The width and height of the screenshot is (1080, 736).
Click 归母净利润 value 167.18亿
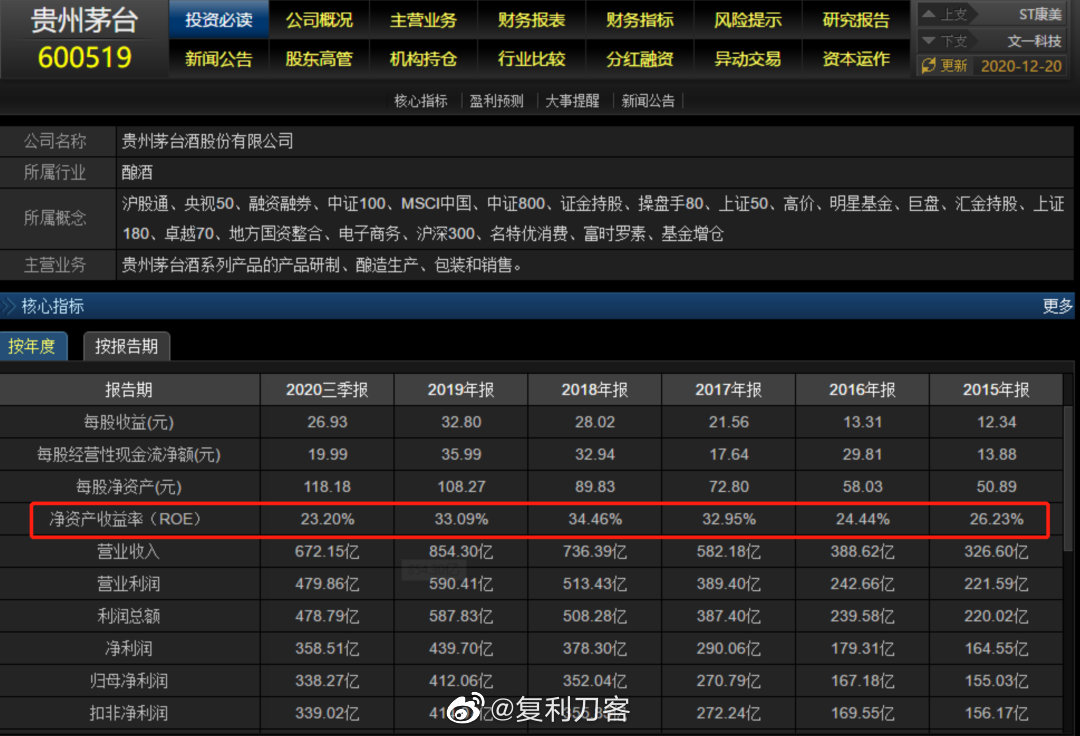pyautogui.click(x=862, y=681)
